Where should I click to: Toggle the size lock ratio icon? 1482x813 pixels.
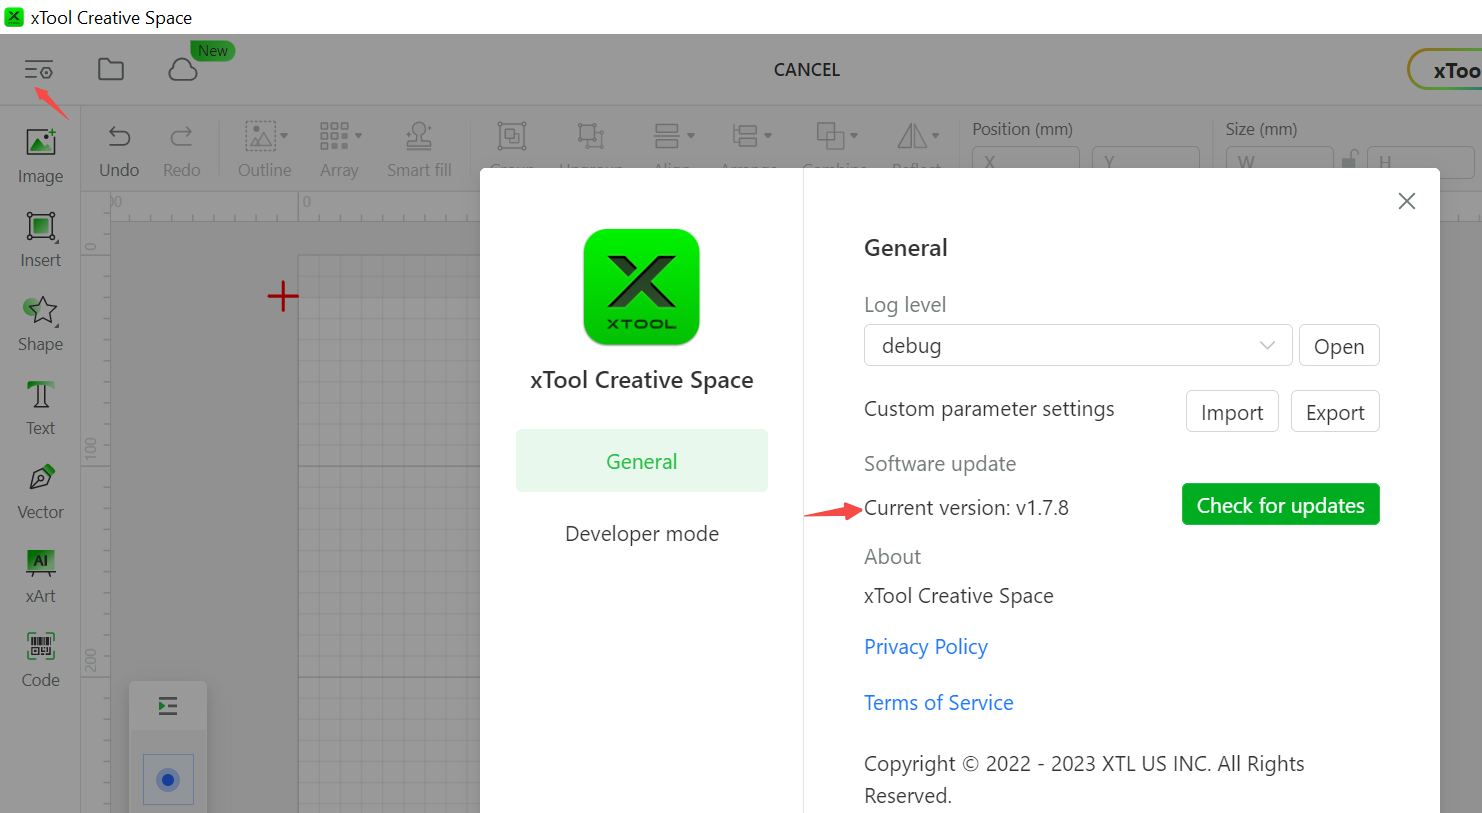pyautogui.click(x=1350, y=159)
